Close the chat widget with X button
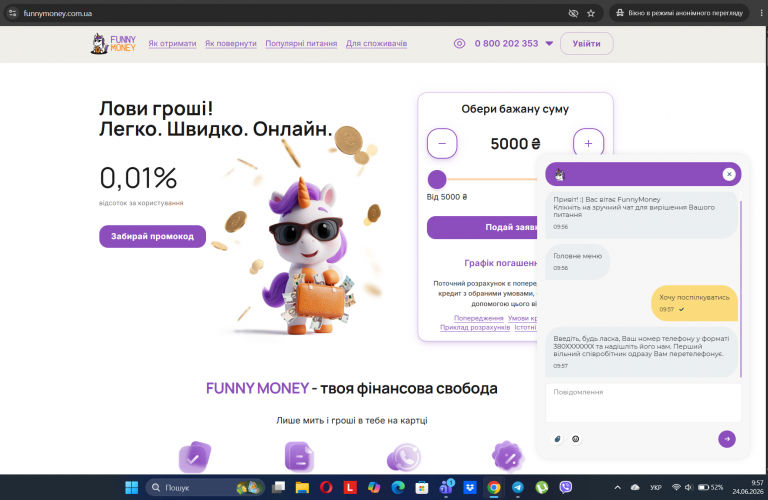The width and height of the screenshot is (768, 500). [729, 174]
